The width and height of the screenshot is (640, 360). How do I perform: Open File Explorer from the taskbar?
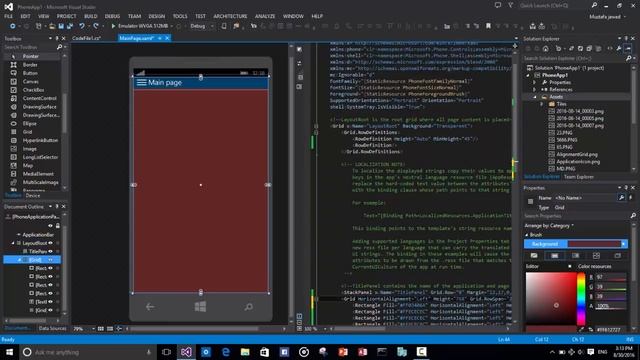click(x=245, y=352)
